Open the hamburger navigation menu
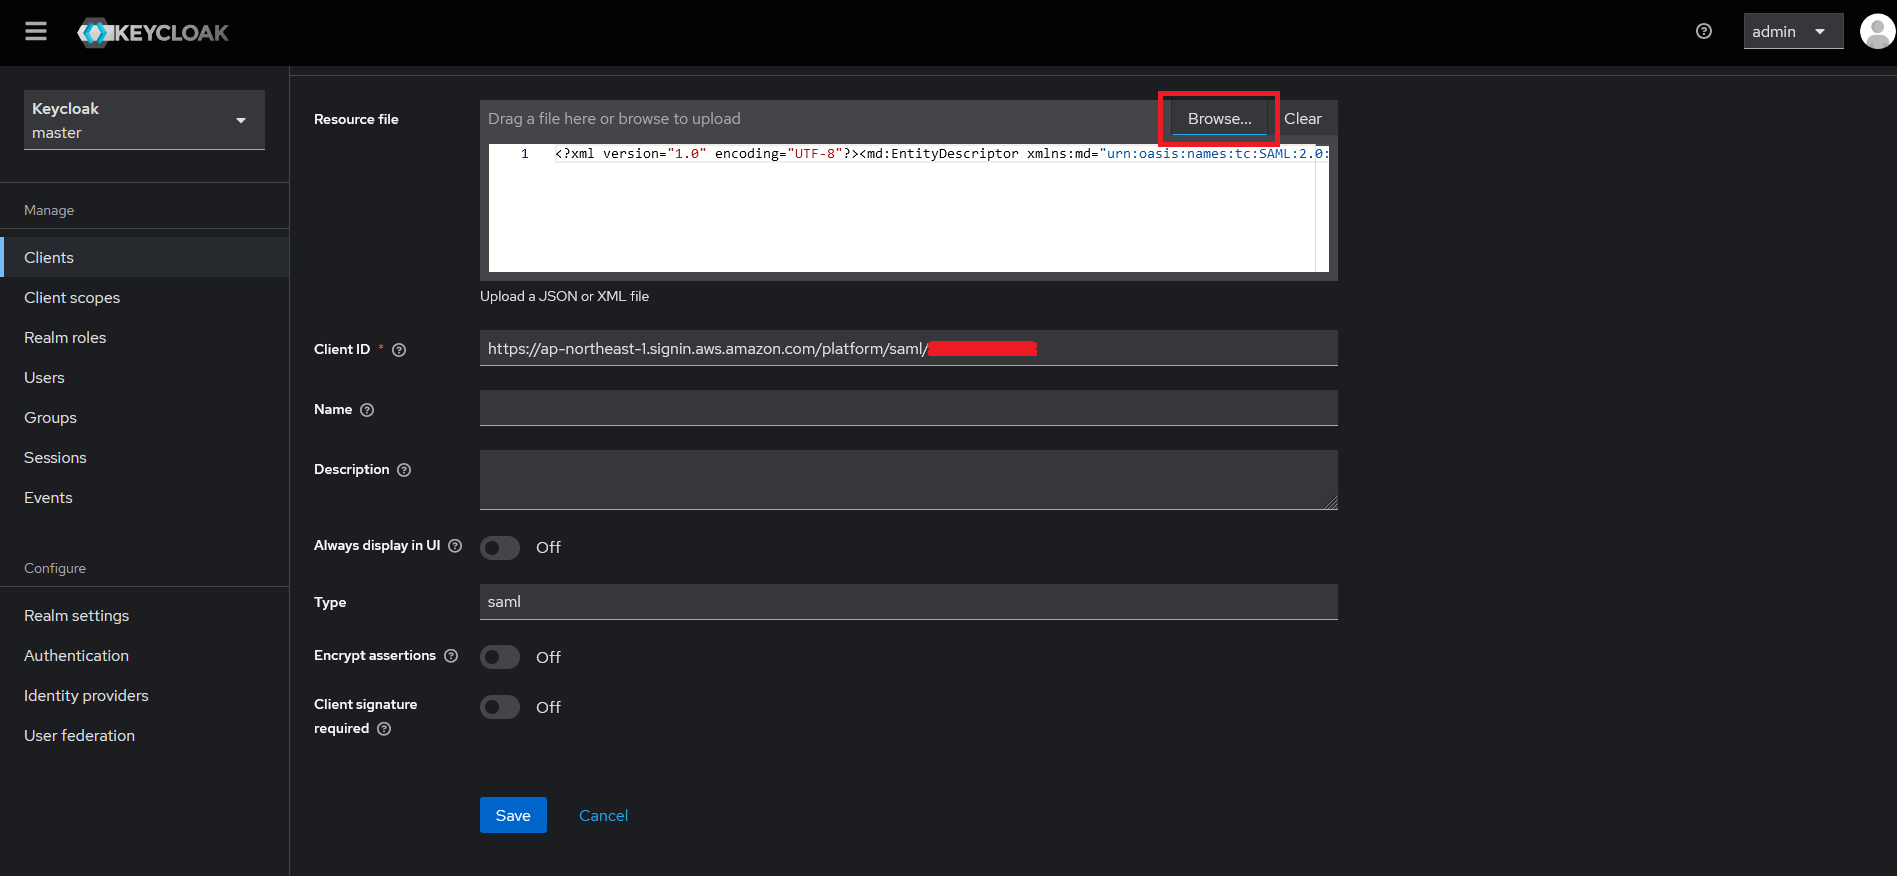The image size is (1897, 876). 36,32
